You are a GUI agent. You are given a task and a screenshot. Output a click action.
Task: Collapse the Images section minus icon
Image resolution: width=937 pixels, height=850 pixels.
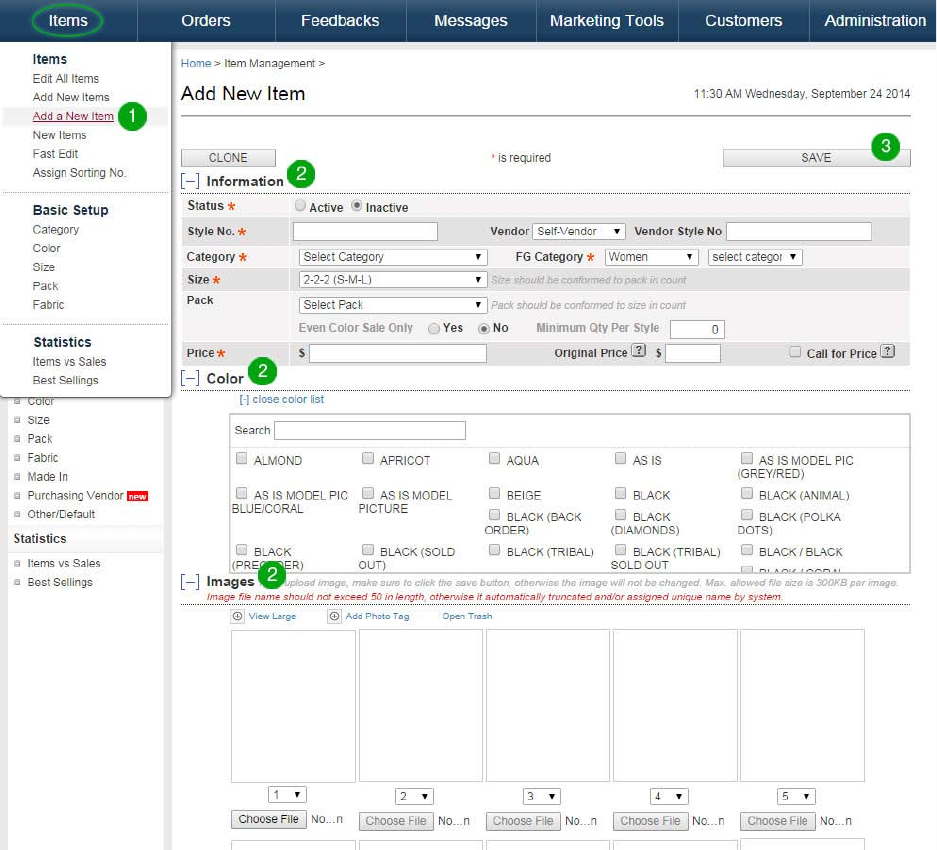point(190,581)
